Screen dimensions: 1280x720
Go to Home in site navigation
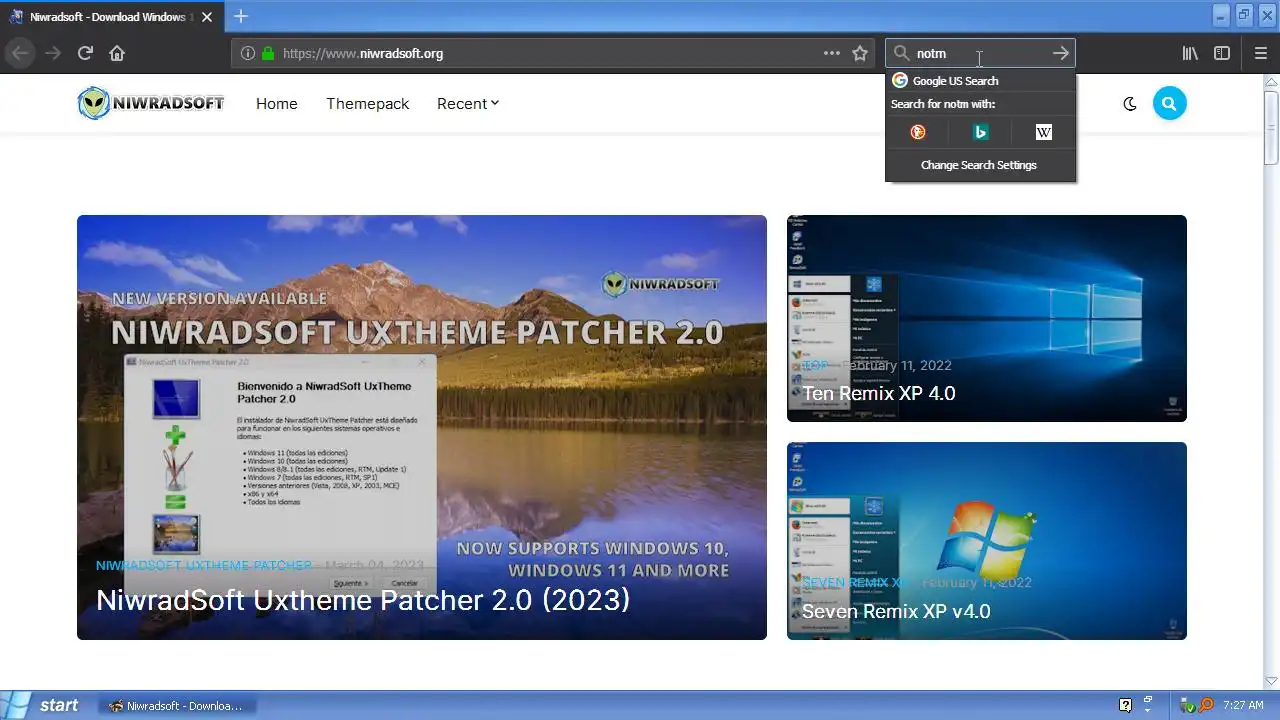click(276, 104)
